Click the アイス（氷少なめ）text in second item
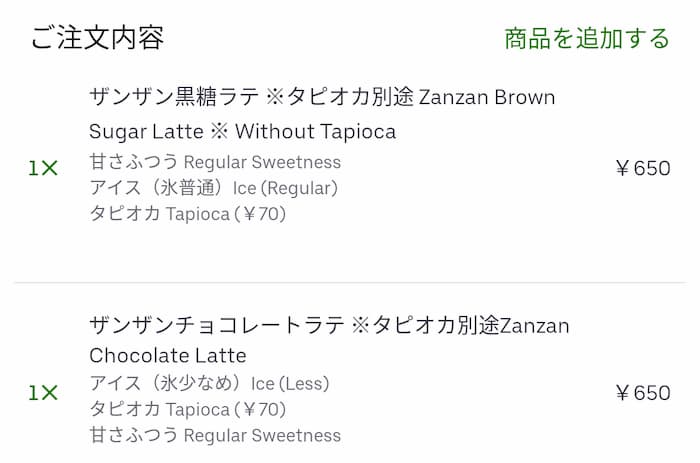The width and height of the screenshot is (700, 463). click(167, 384)
